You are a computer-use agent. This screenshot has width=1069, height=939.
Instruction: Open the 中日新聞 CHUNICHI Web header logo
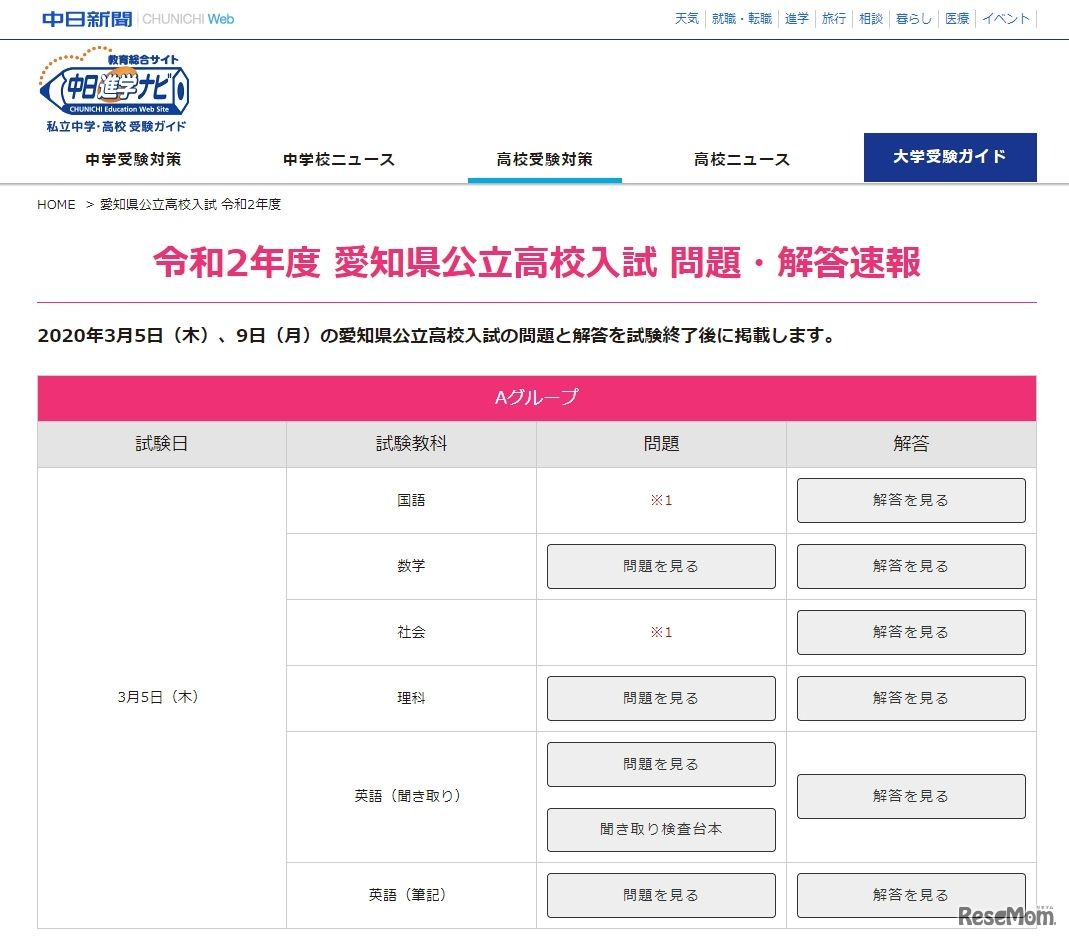coord(138,19)
